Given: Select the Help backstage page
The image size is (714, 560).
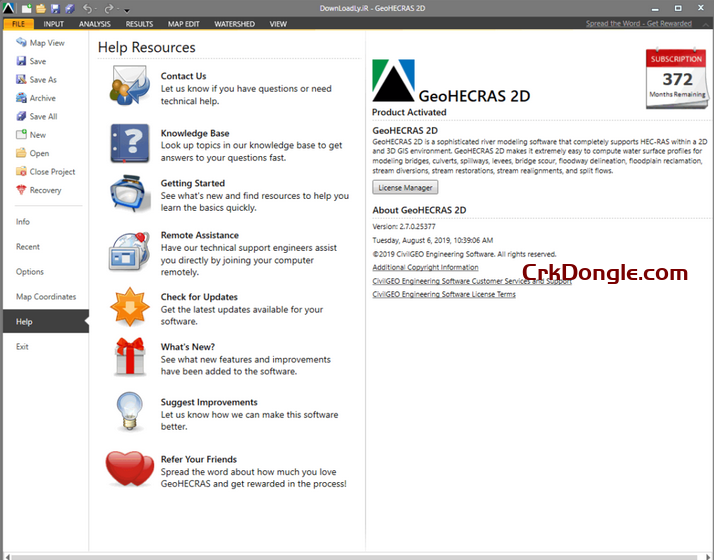Looking at the screenshot, I should (x=46, y=321).
